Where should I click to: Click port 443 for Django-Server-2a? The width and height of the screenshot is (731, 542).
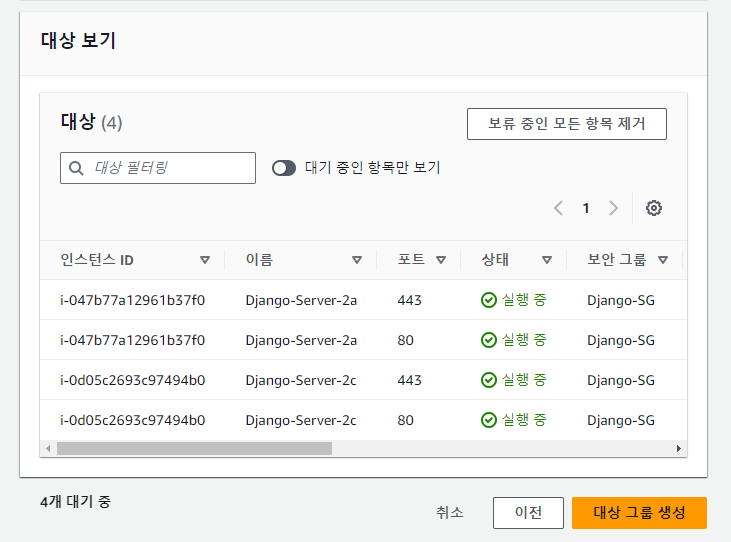point(409,300)
